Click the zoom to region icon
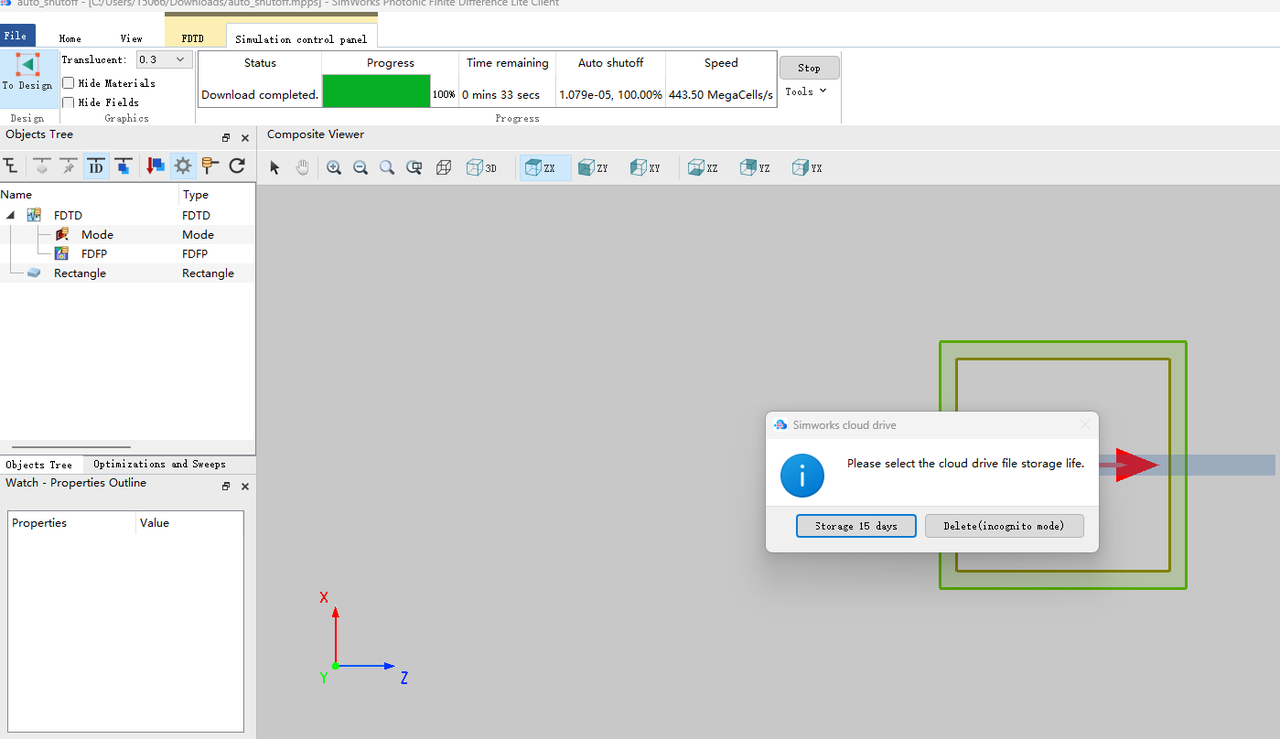The image size is (1280, 739). [414, 168]
